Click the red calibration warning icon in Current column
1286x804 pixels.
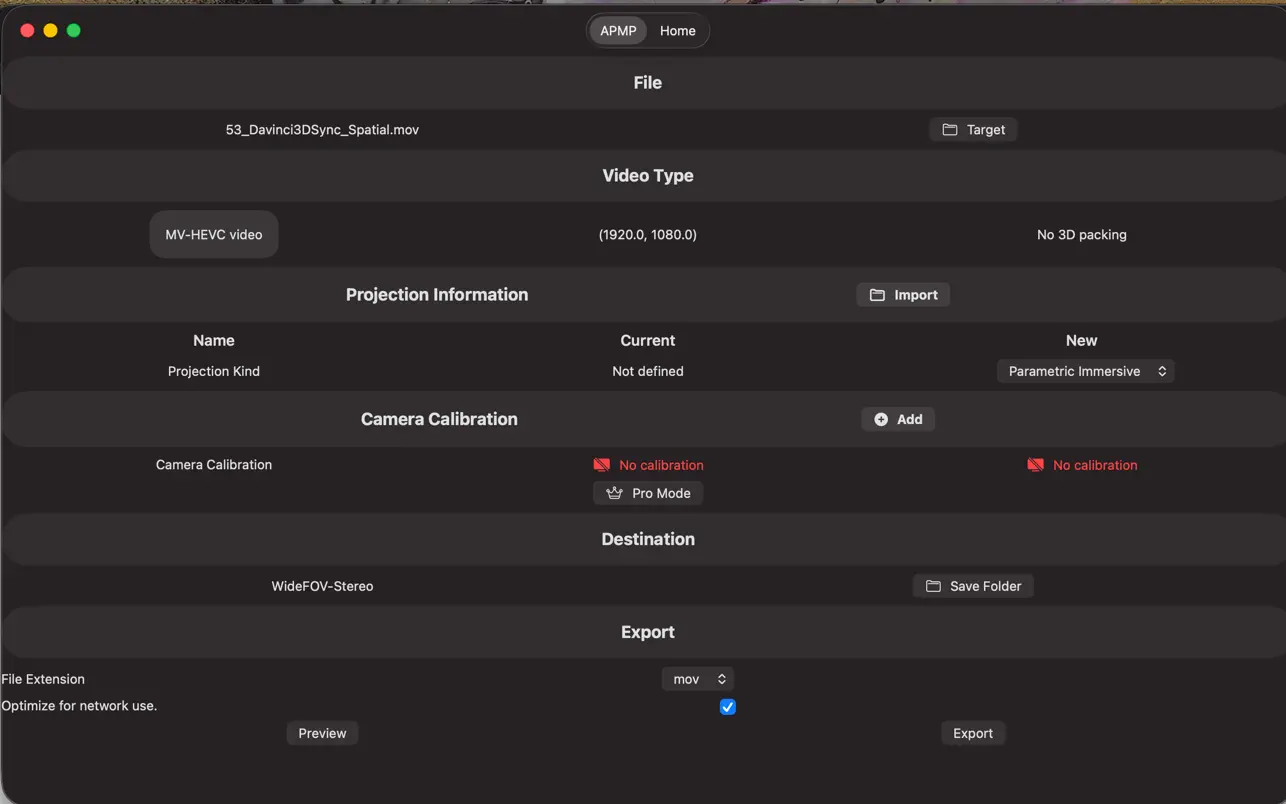(x=601, y=464)
